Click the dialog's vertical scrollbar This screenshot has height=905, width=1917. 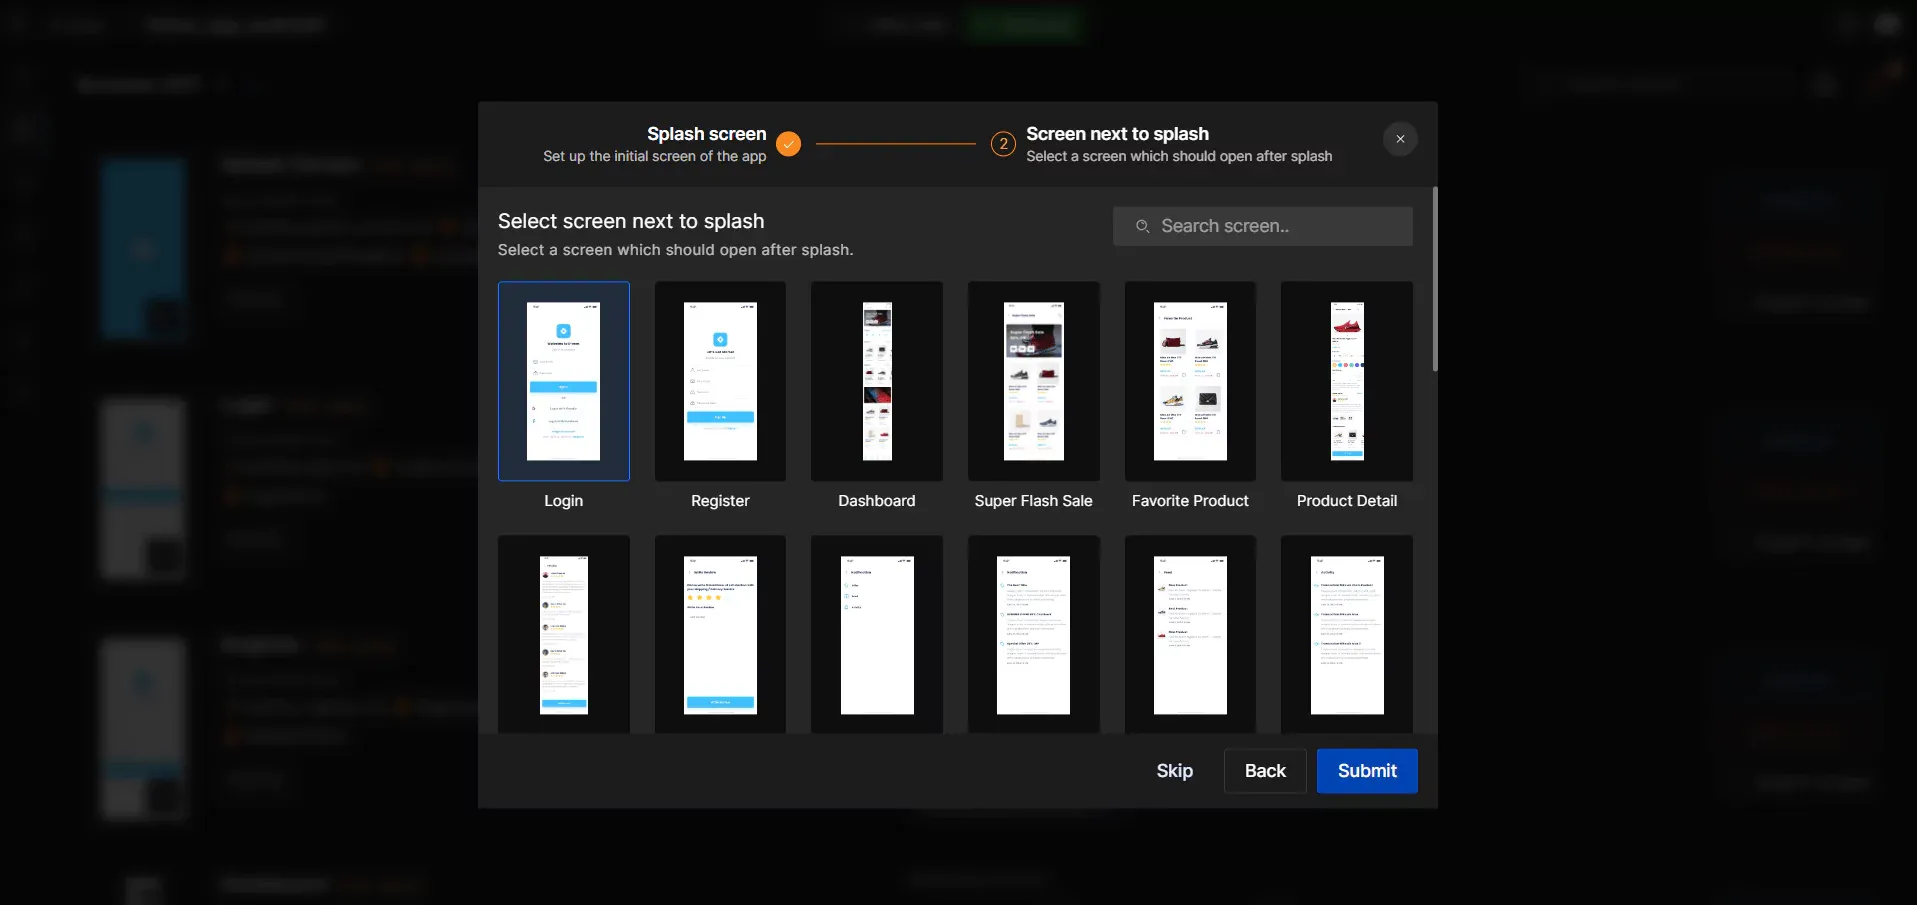coord(1434,280)
